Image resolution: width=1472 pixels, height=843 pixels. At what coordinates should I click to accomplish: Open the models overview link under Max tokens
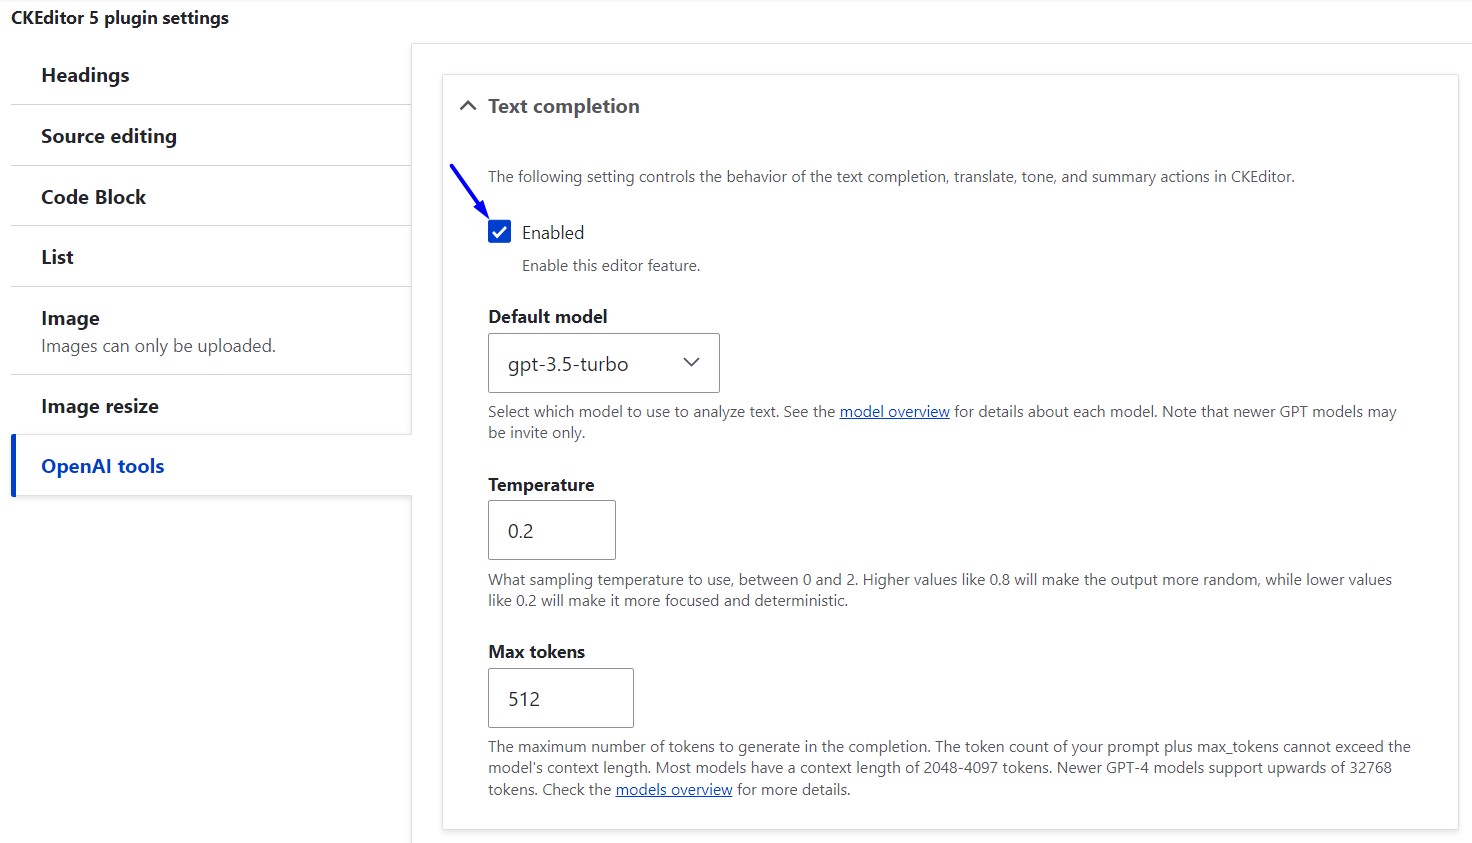point(674,790)
